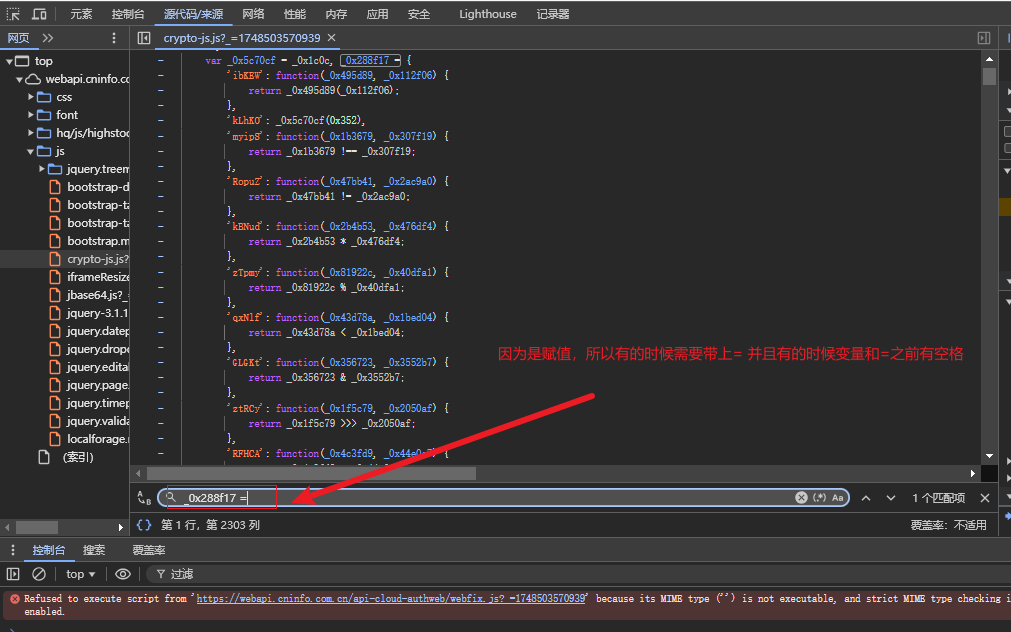Expand the jquery.treemenu folder

coord(42,169)
